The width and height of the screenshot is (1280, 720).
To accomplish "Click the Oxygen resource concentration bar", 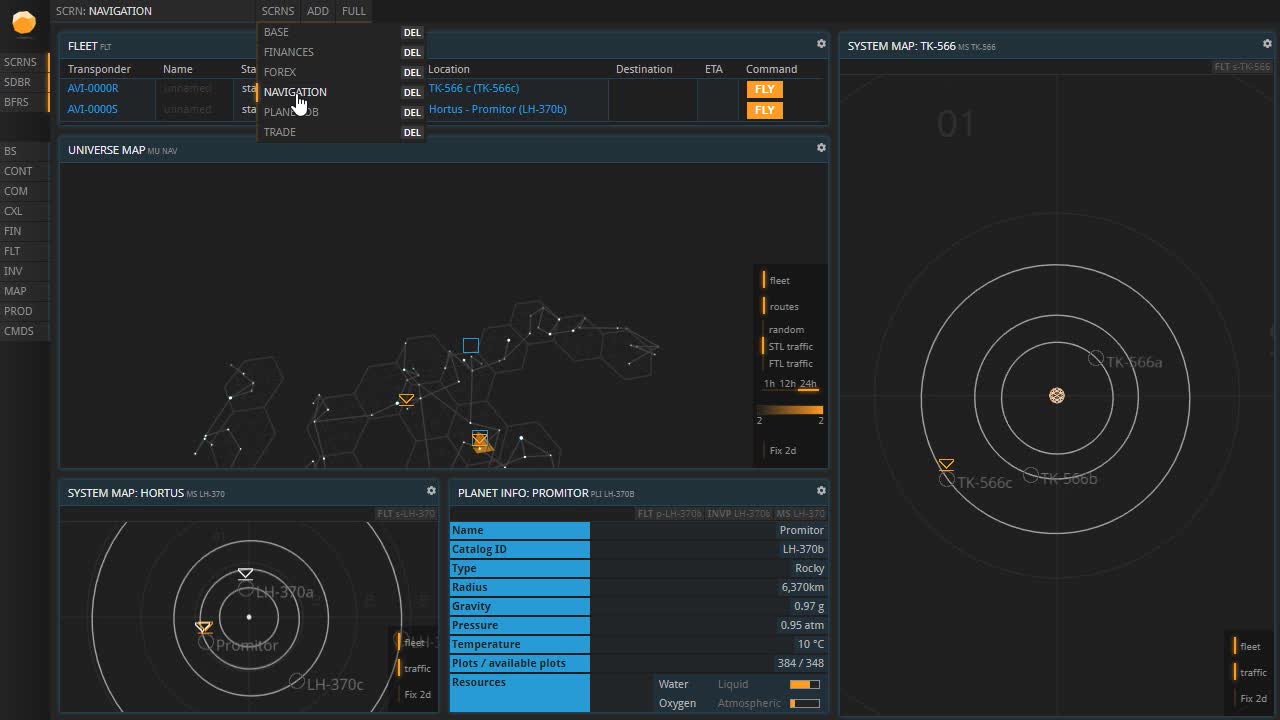I will coord(805,704).
